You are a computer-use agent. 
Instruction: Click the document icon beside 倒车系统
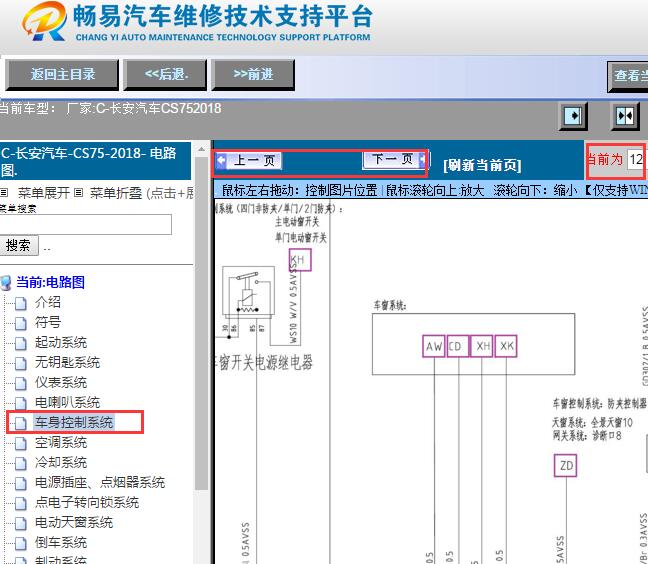tap(21, 543)
